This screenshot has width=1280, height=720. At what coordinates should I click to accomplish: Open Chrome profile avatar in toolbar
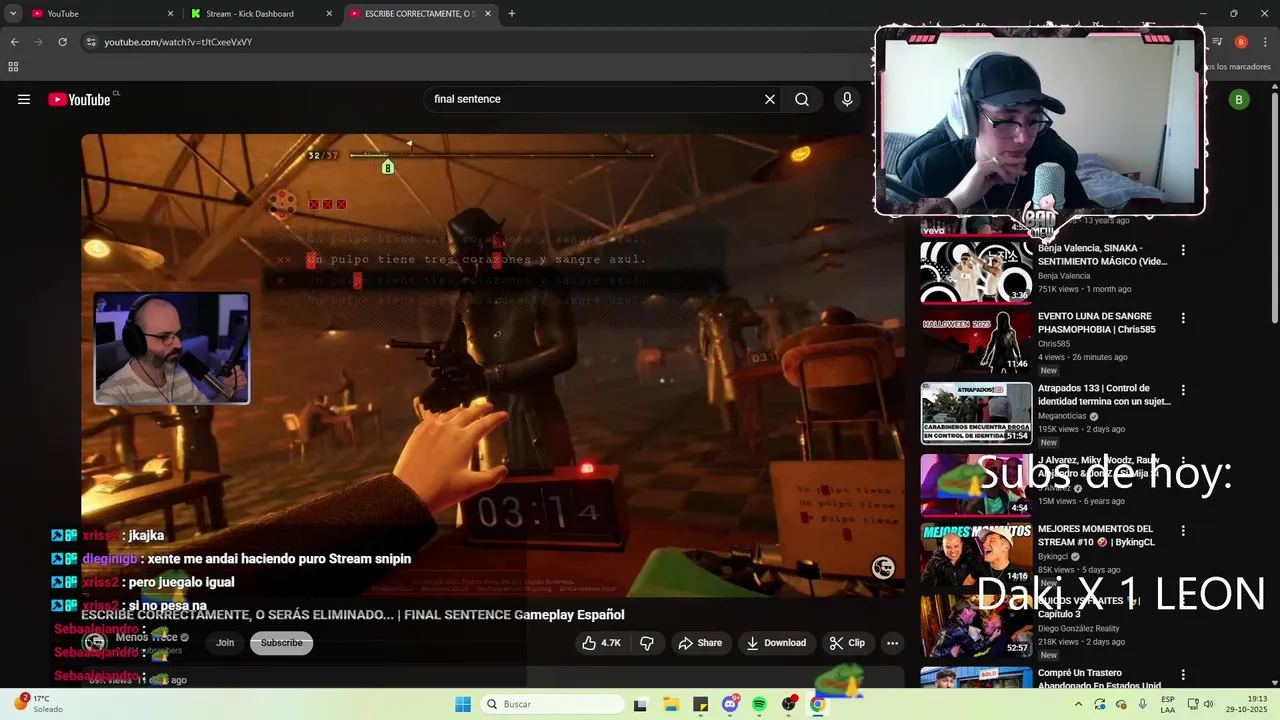(x=1241, y=42)
